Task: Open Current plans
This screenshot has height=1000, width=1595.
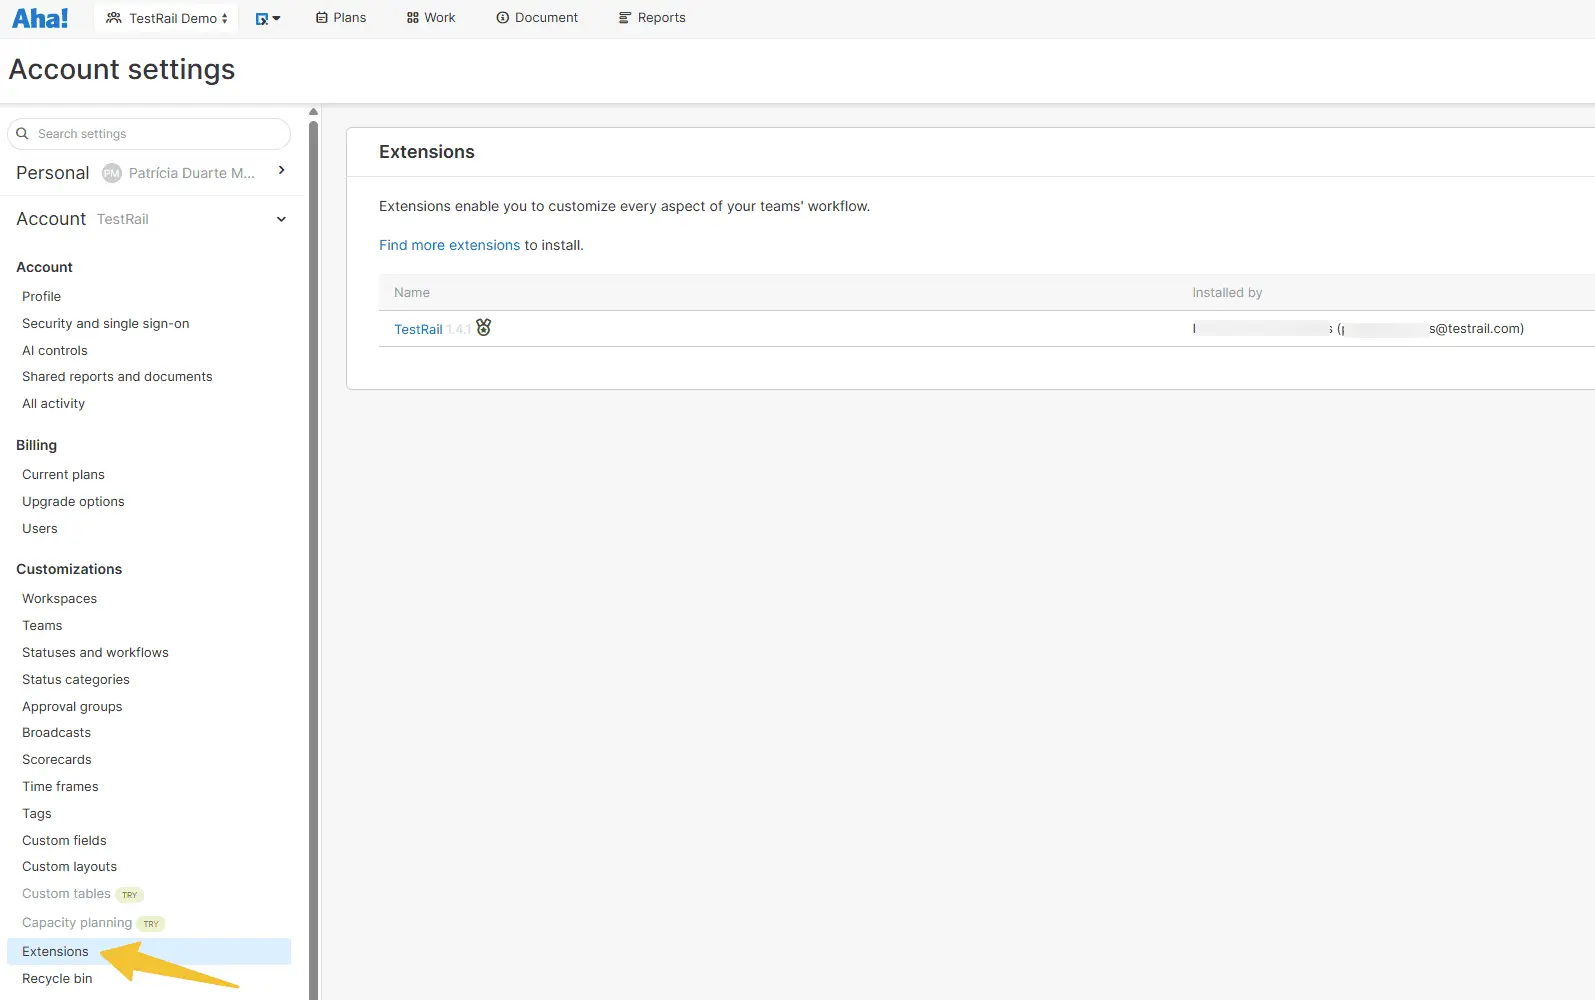Action: coord(63,475)
